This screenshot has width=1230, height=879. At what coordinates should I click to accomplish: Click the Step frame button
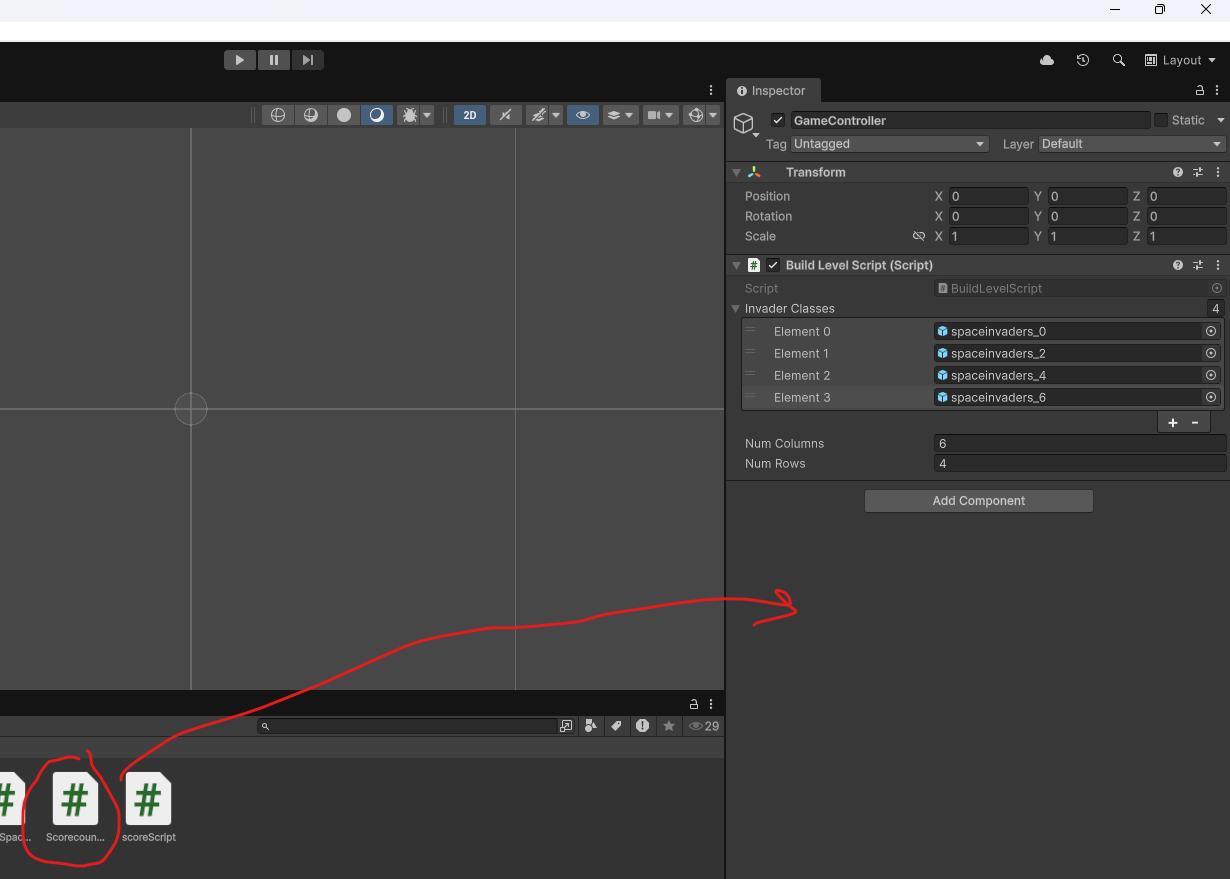point(308,60)
